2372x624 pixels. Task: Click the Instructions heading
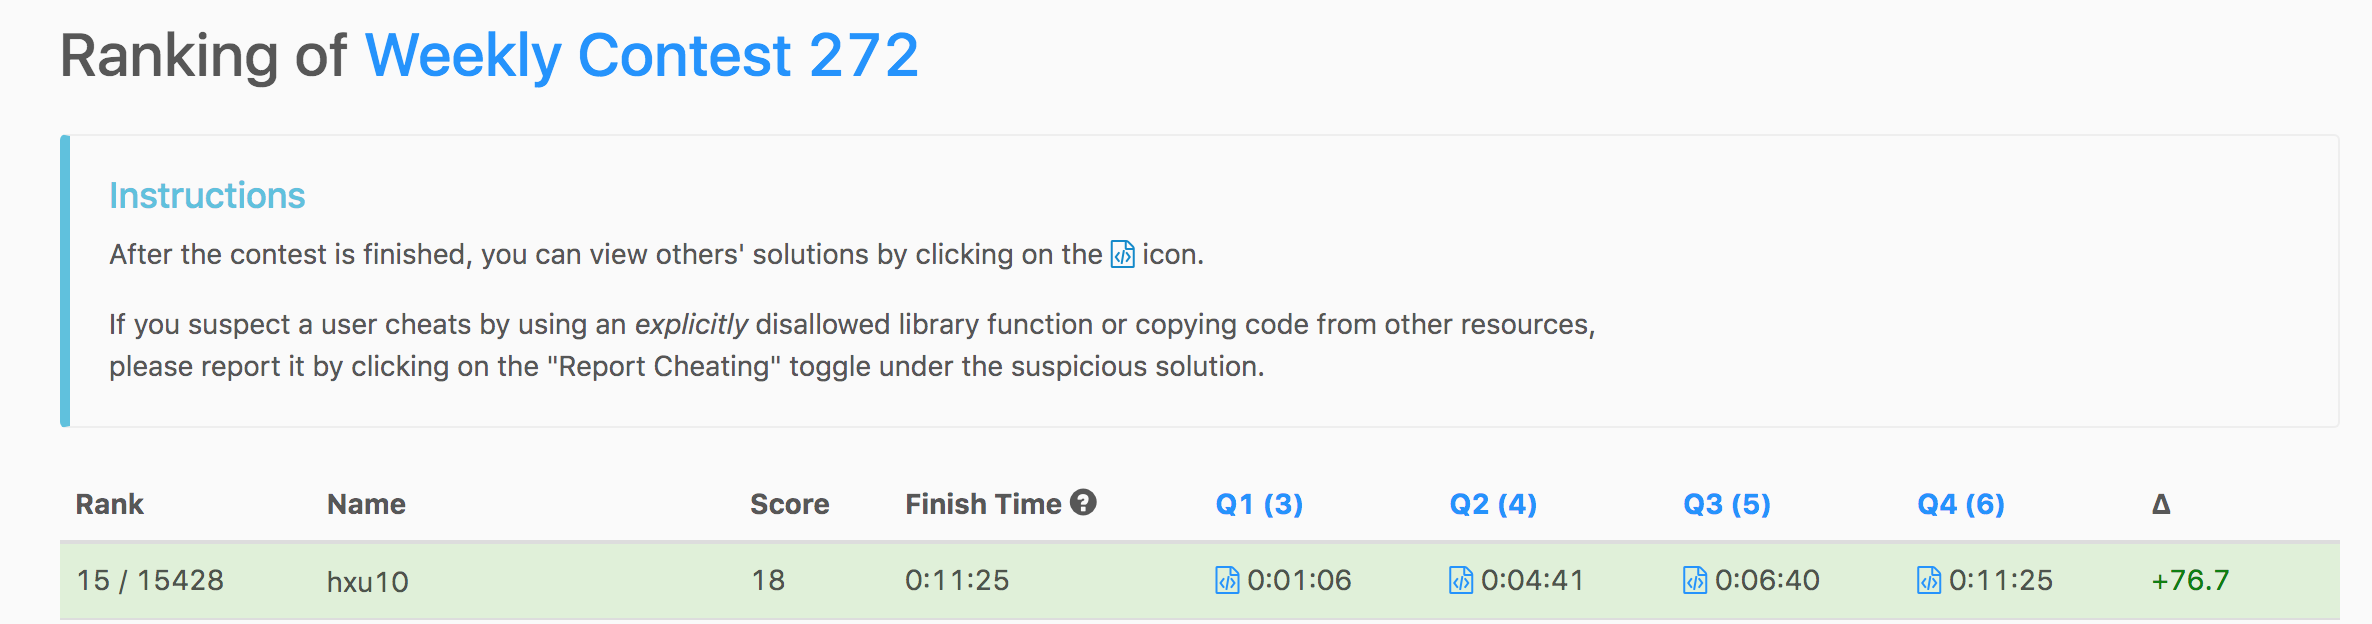click(x=207, y=196)
